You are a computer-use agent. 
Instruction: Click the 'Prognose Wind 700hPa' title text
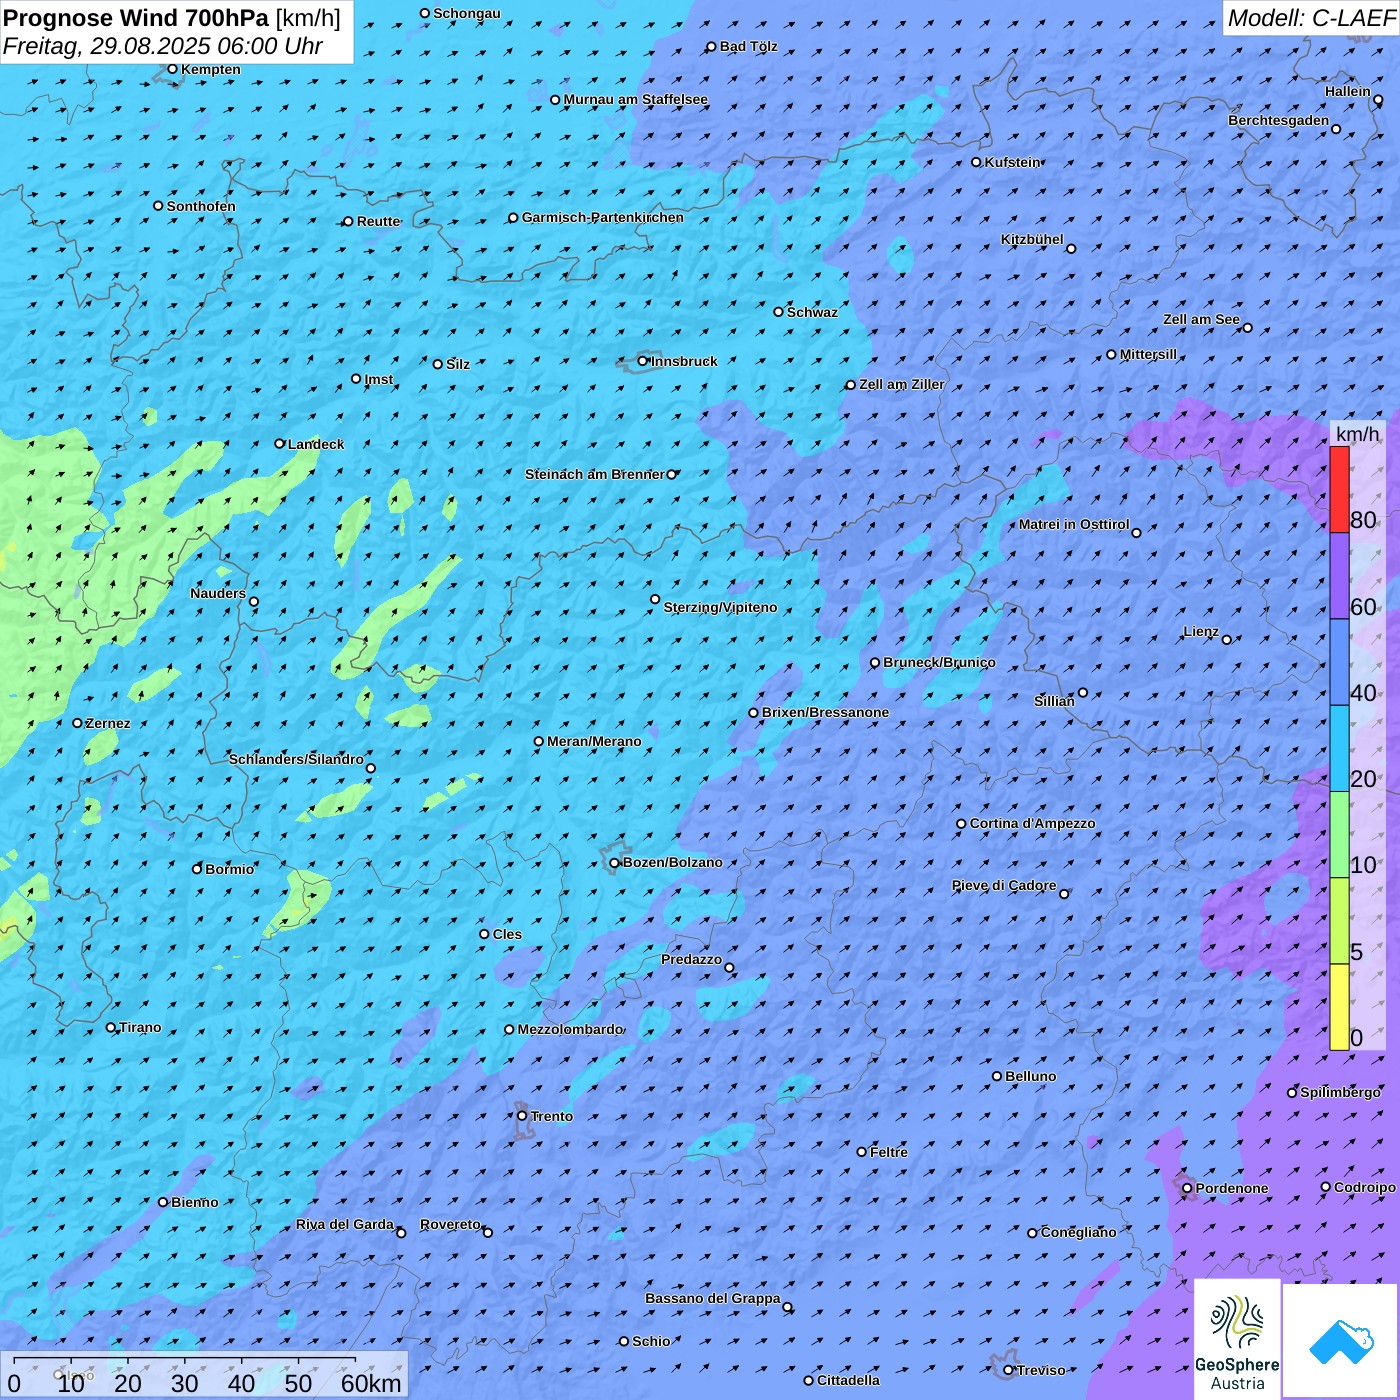tap(136, 18)
